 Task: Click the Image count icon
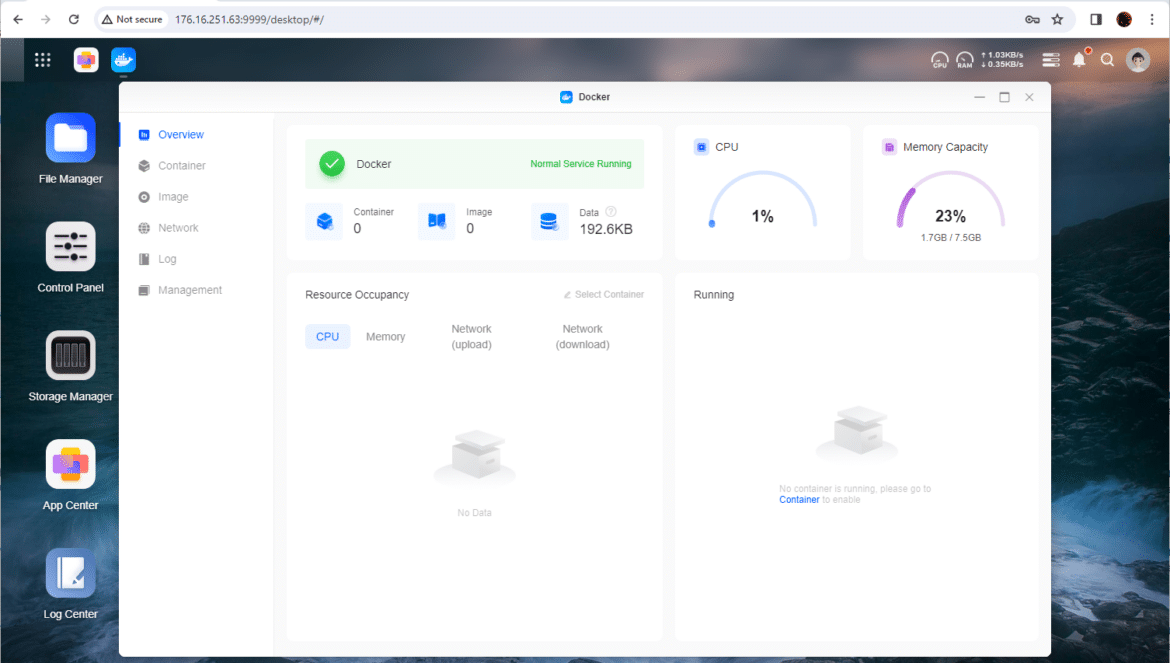coord(437,221)
